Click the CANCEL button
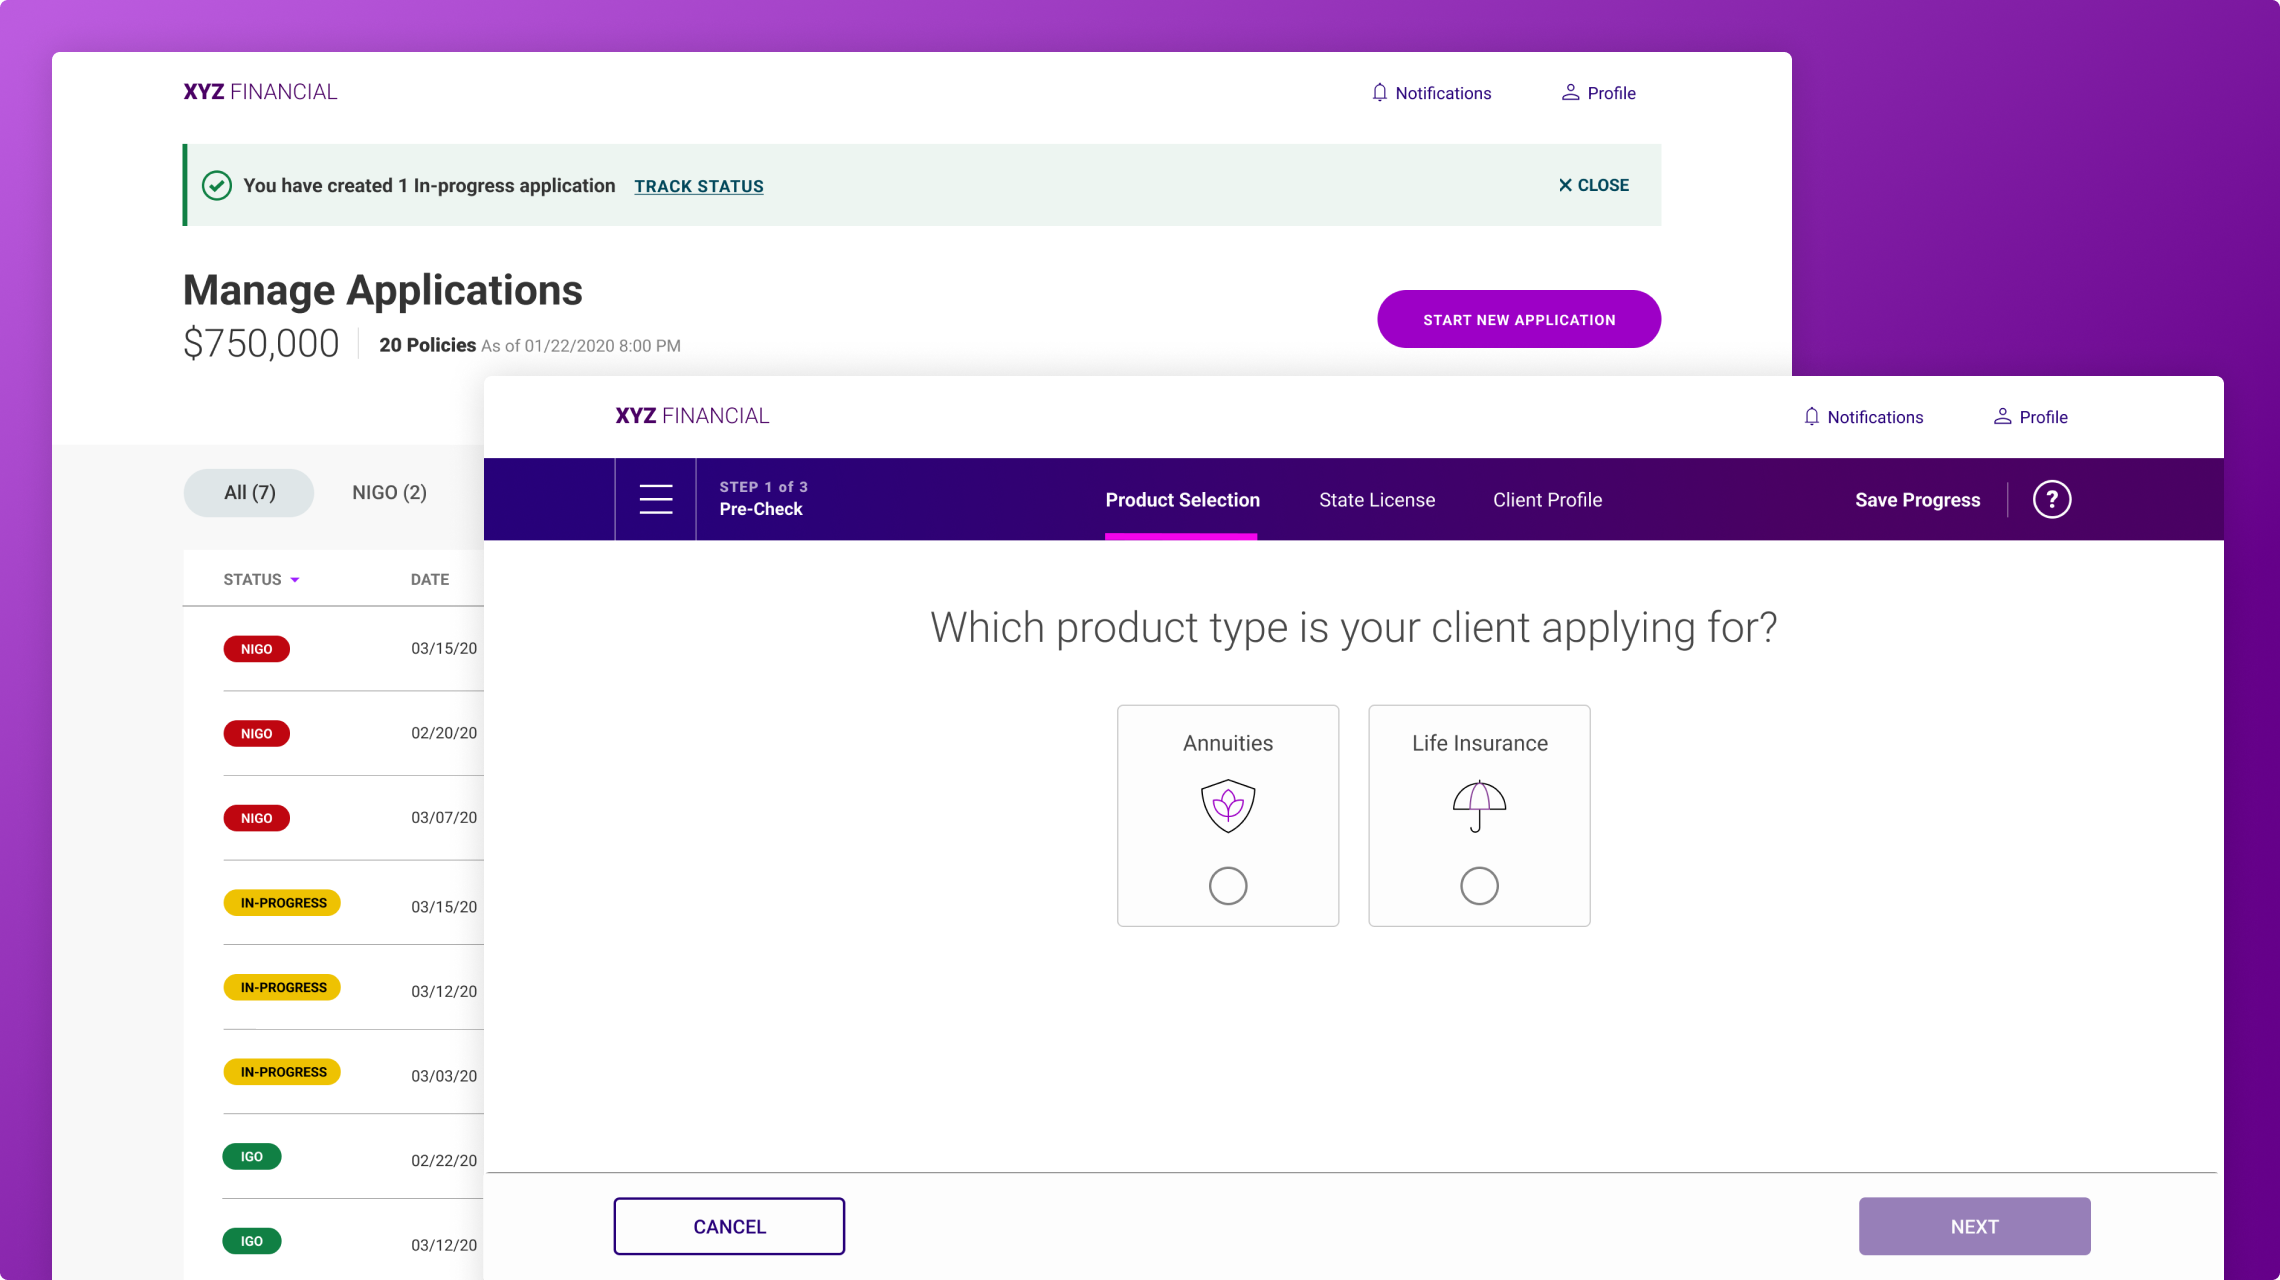The width and height of the screenshot is (2280, 1280). [729, 1226]
